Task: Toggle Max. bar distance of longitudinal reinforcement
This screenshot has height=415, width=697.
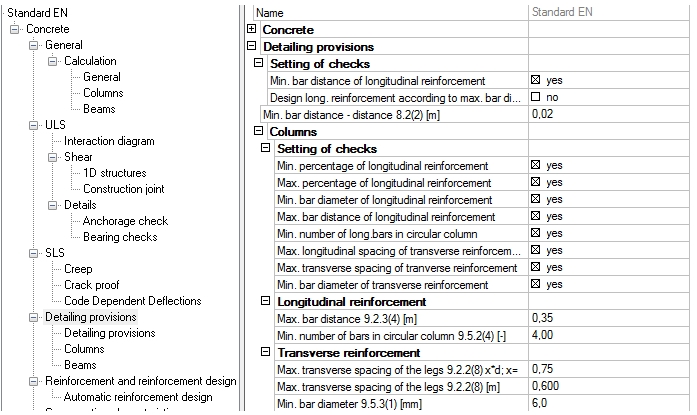Action: (536, 216)
